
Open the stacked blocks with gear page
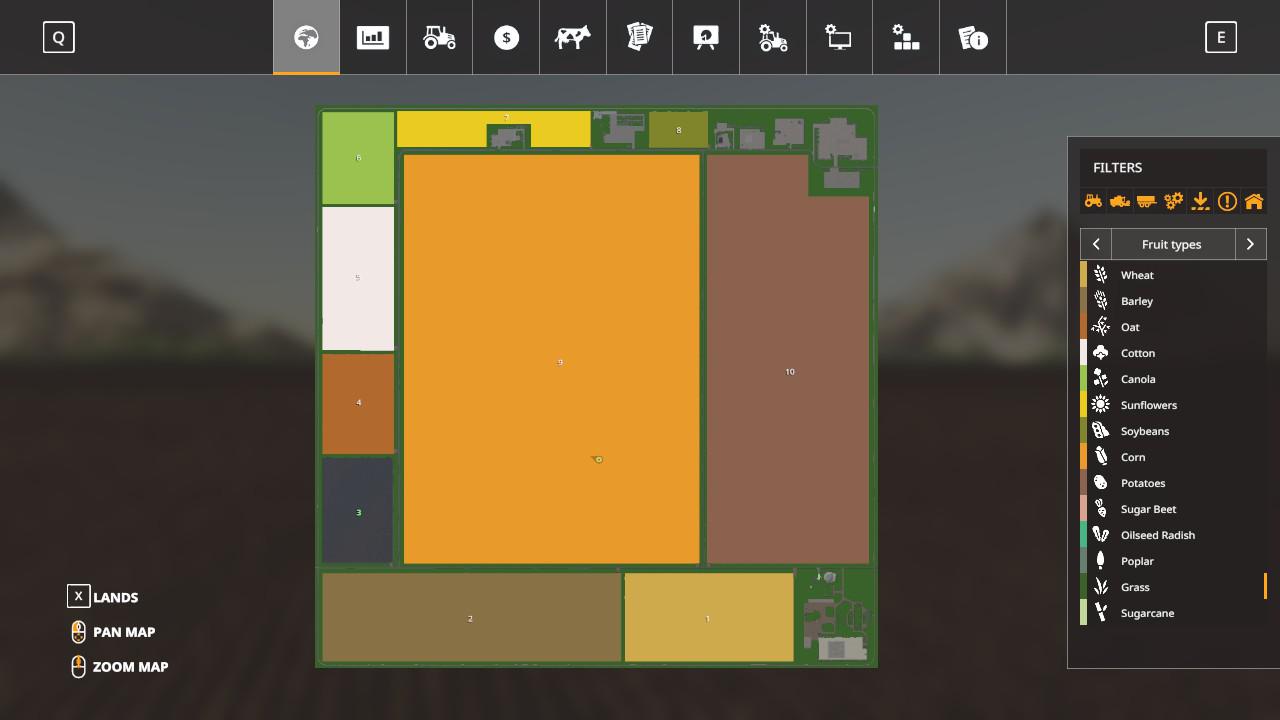(x=906, y=38)
